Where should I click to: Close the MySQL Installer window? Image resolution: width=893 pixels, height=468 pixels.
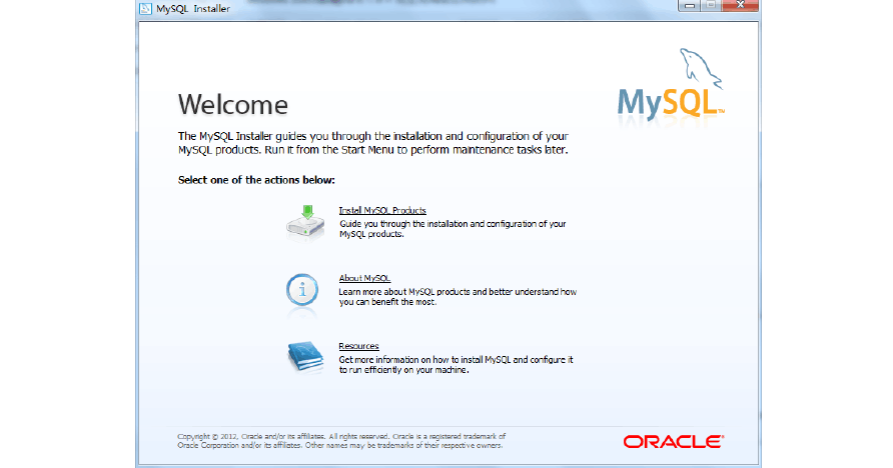[740, 5]
